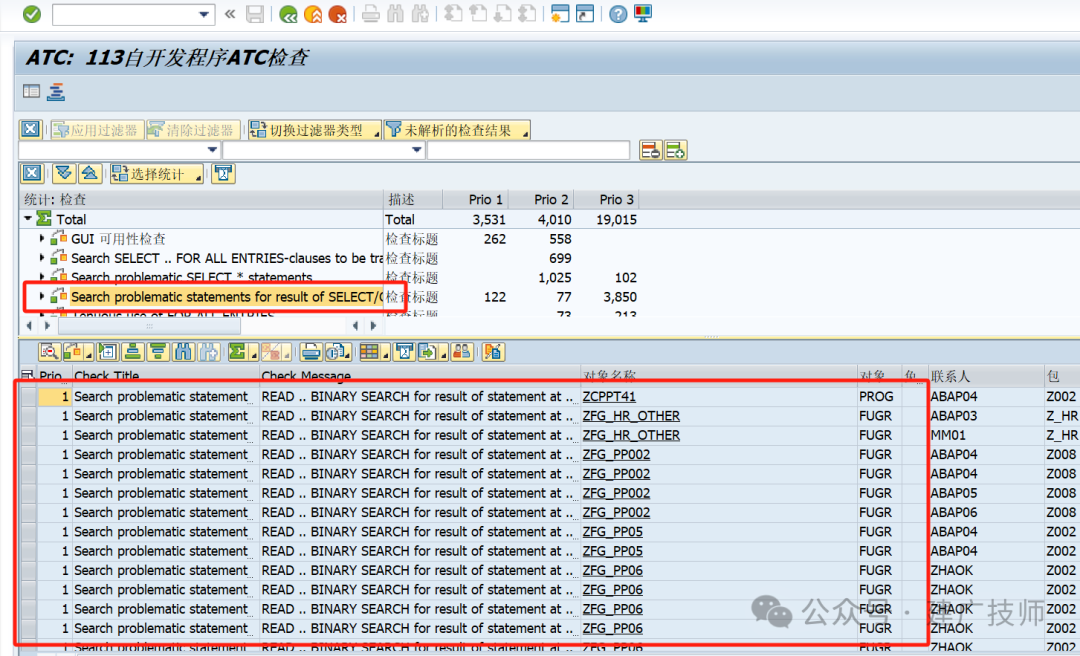Image resolution: width=1080 pixels, height=656 pixels.
Task: Click 未解析的检查结果 filter button
Action: 457,130
